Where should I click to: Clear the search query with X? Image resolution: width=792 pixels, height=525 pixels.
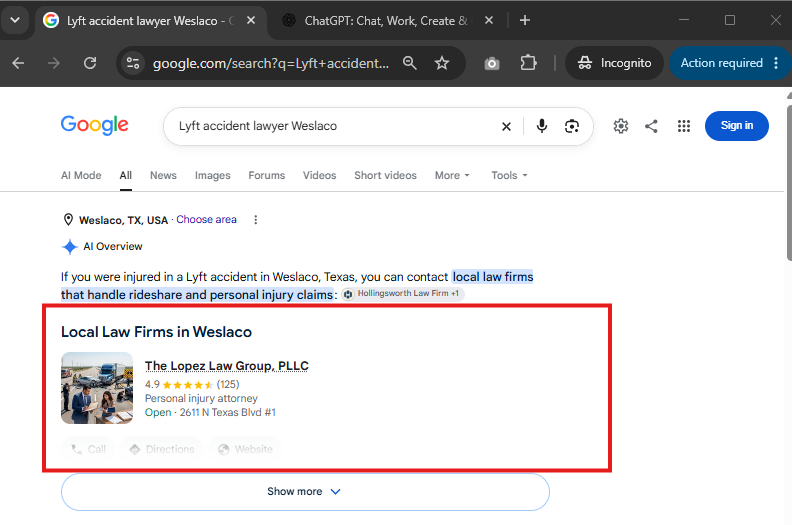506,126
